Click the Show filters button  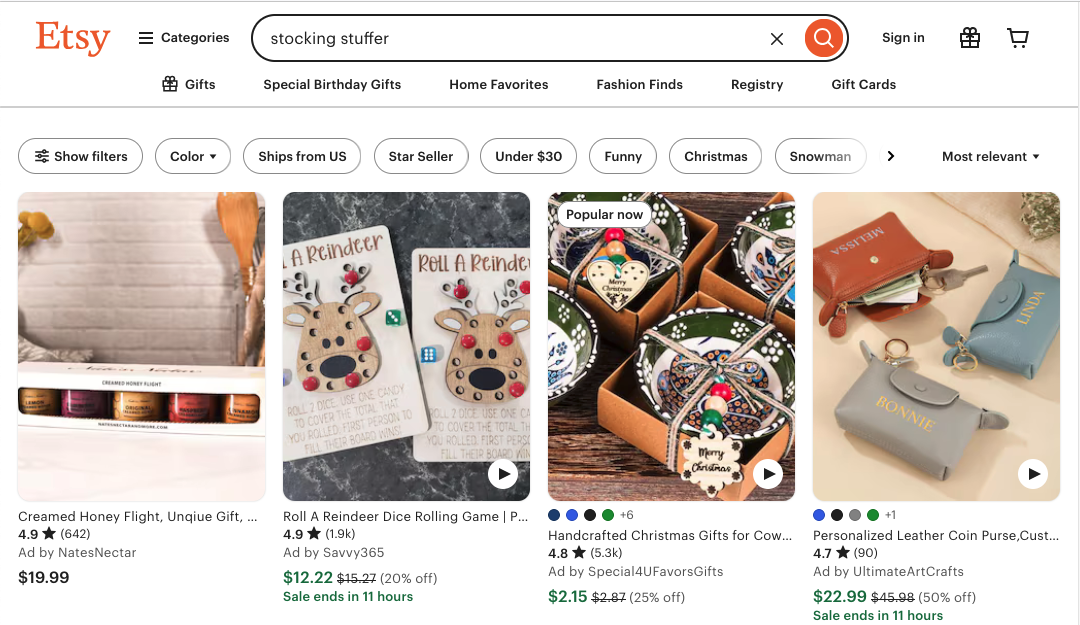click(81, 156)
